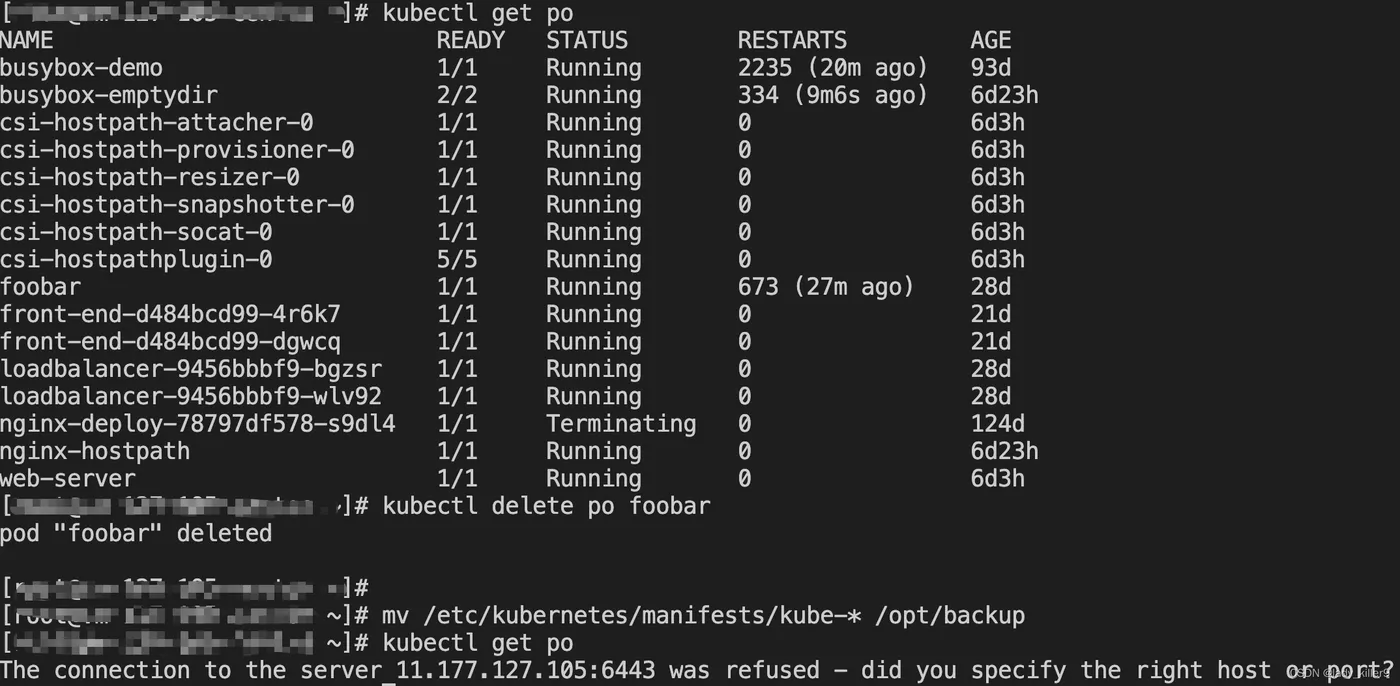This screenshot has width=1400, height=686.
Task: Click the front-end-d484bcd99-4r6k7 pod name
Action: [170, 314]
